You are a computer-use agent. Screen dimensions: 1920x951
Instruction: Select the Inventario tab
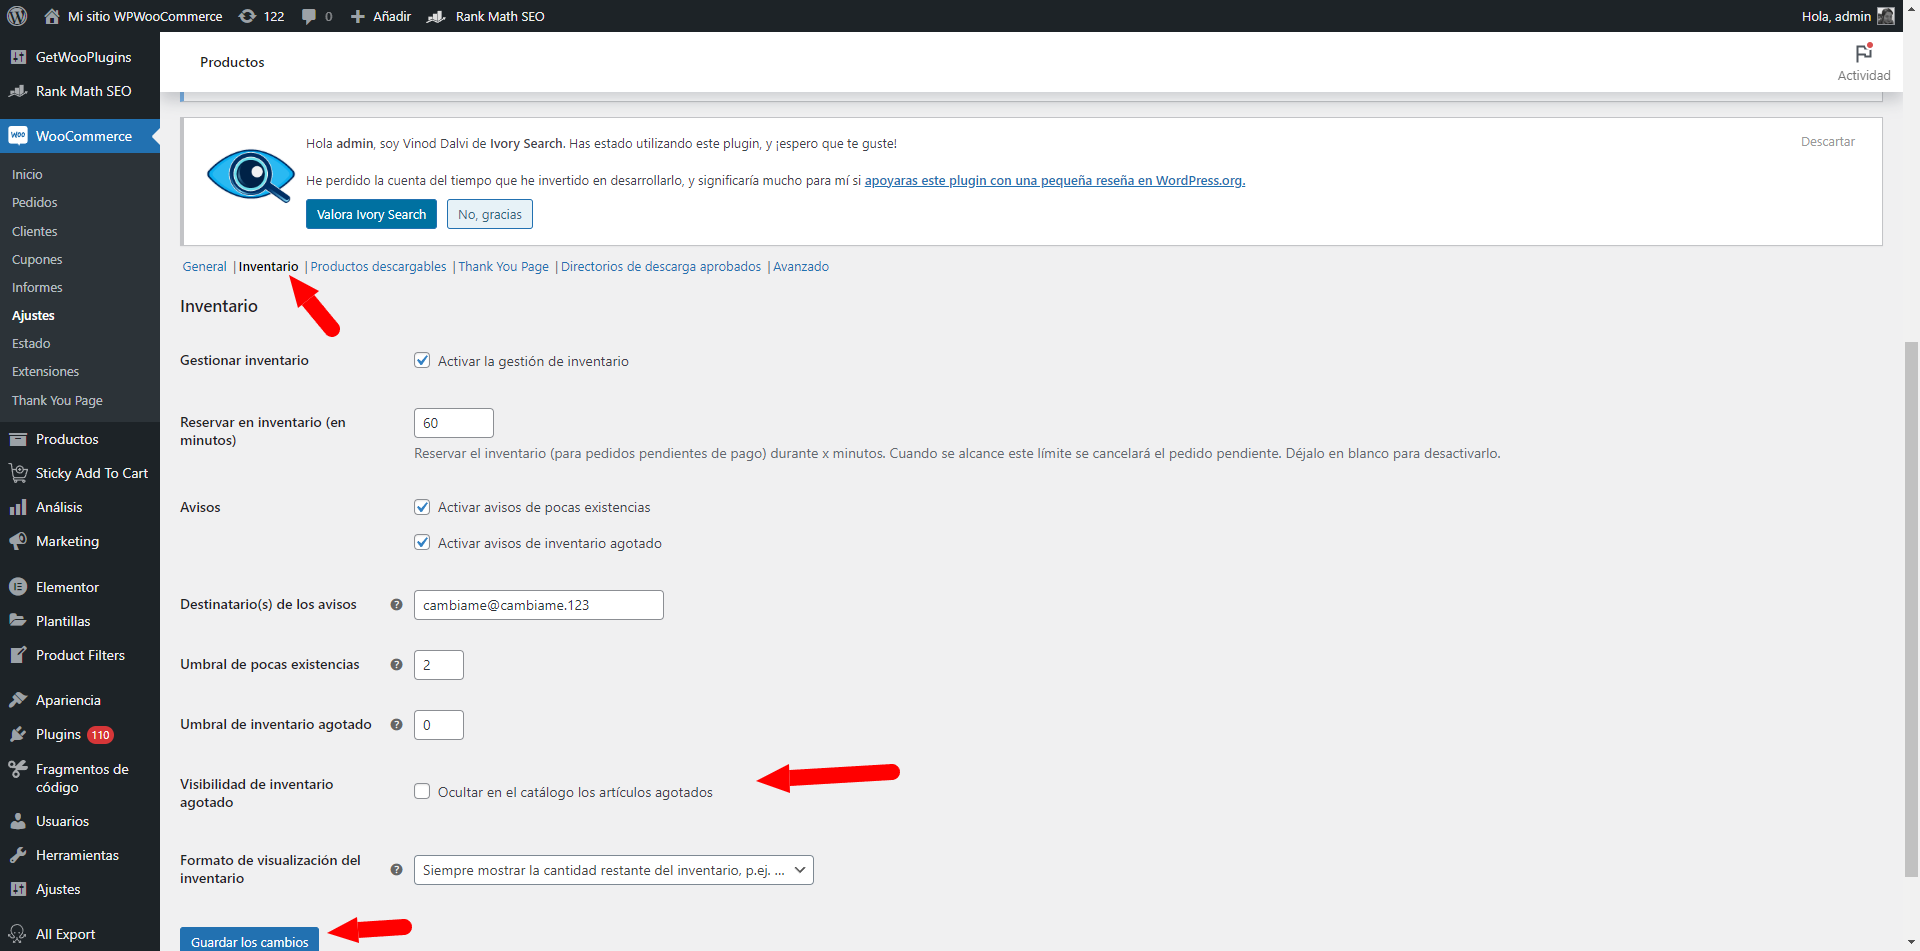268,267
